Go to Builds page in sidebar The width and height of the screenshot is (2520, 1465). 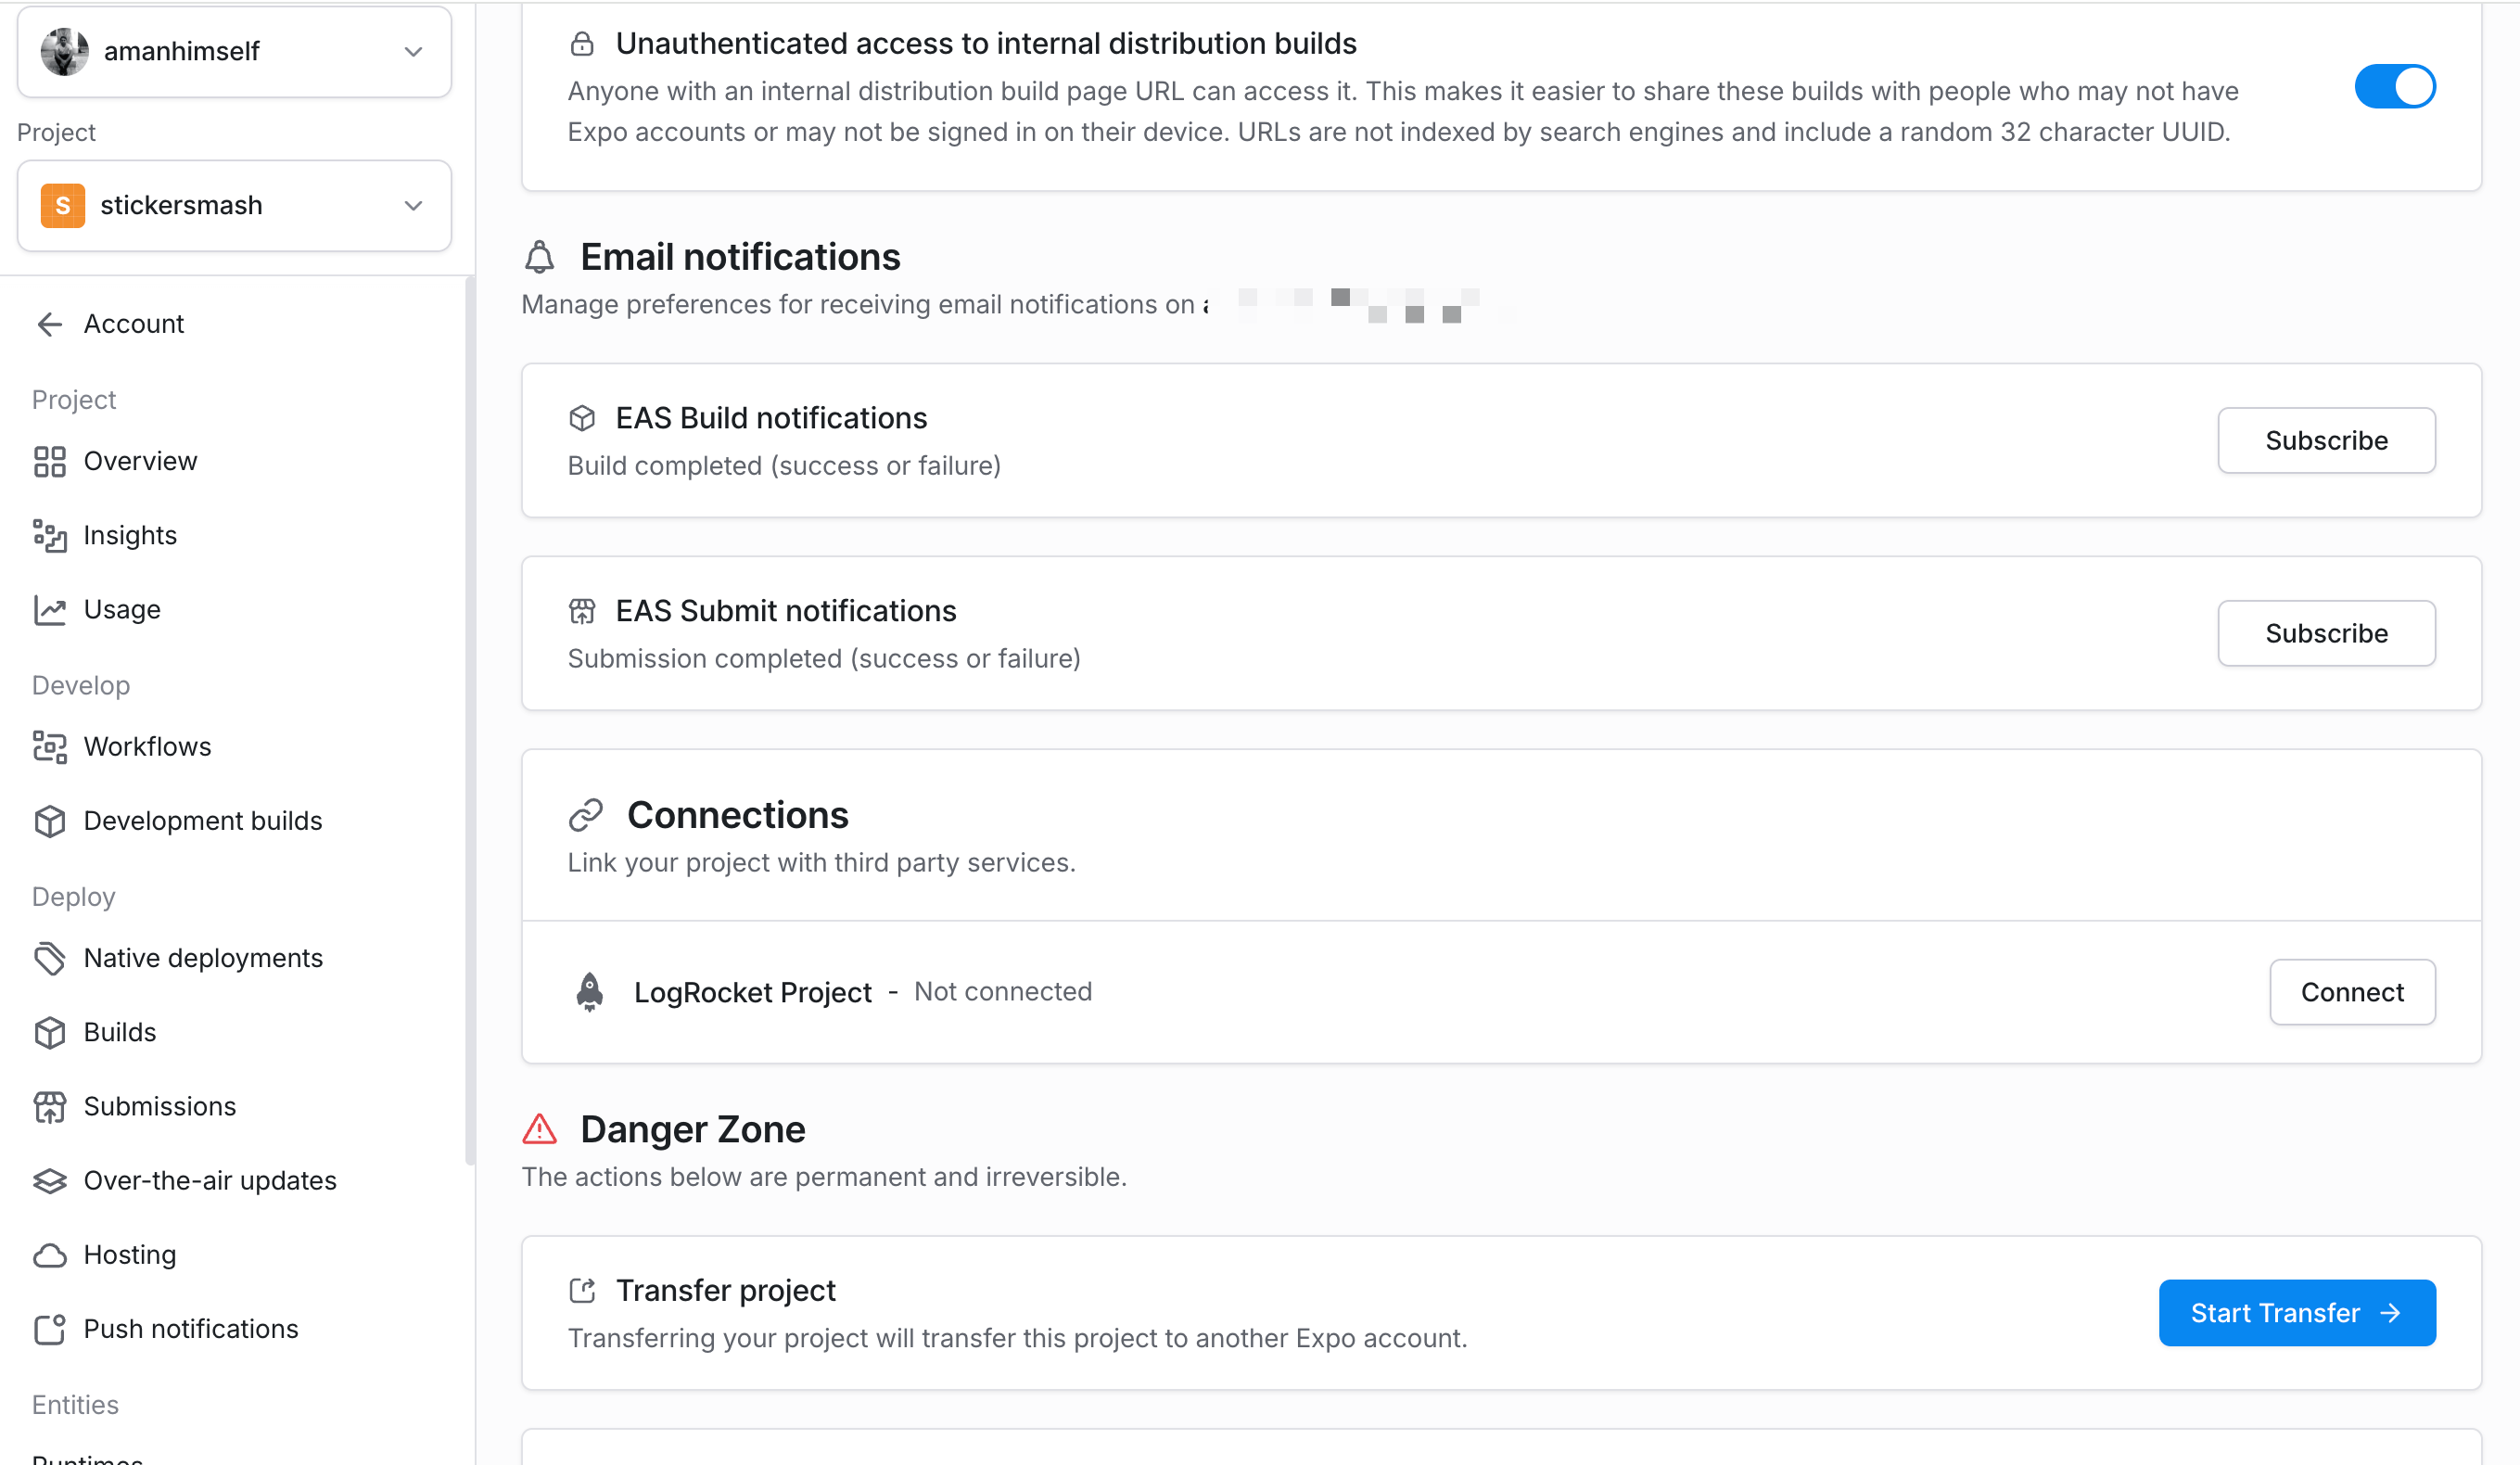[120, 1032]
